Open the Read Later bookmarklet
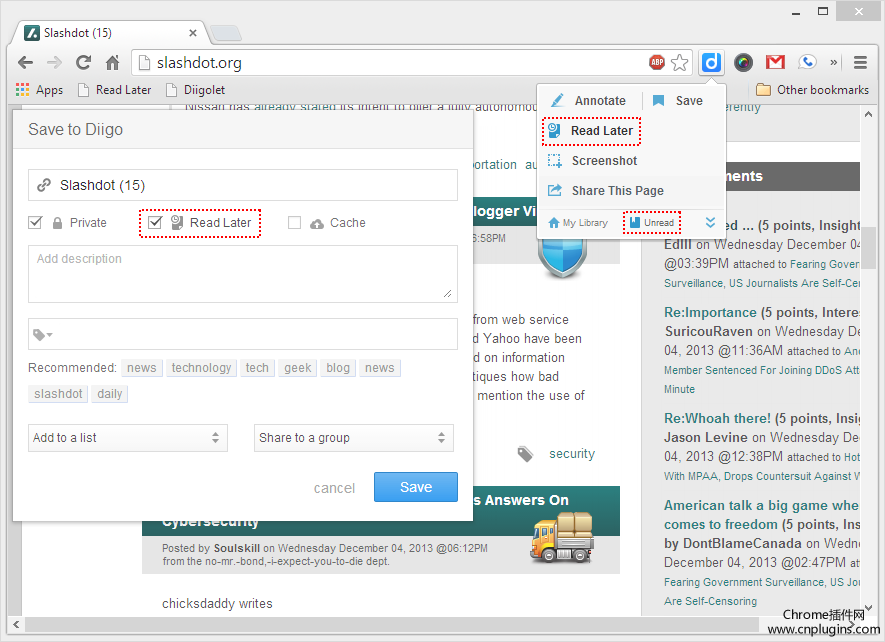885x642 pixels. 115,90
